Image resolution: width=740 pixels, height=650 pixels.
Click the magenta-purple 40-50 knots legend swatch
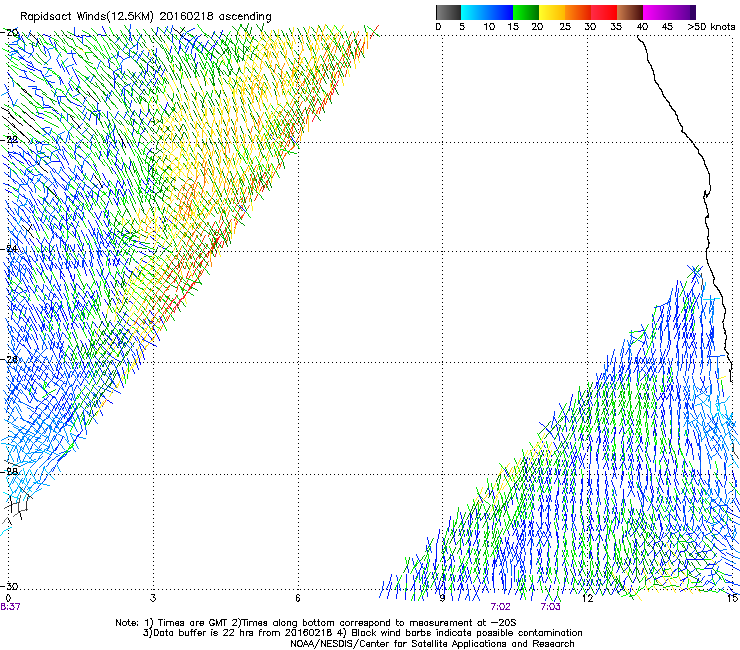click(669, 12)
